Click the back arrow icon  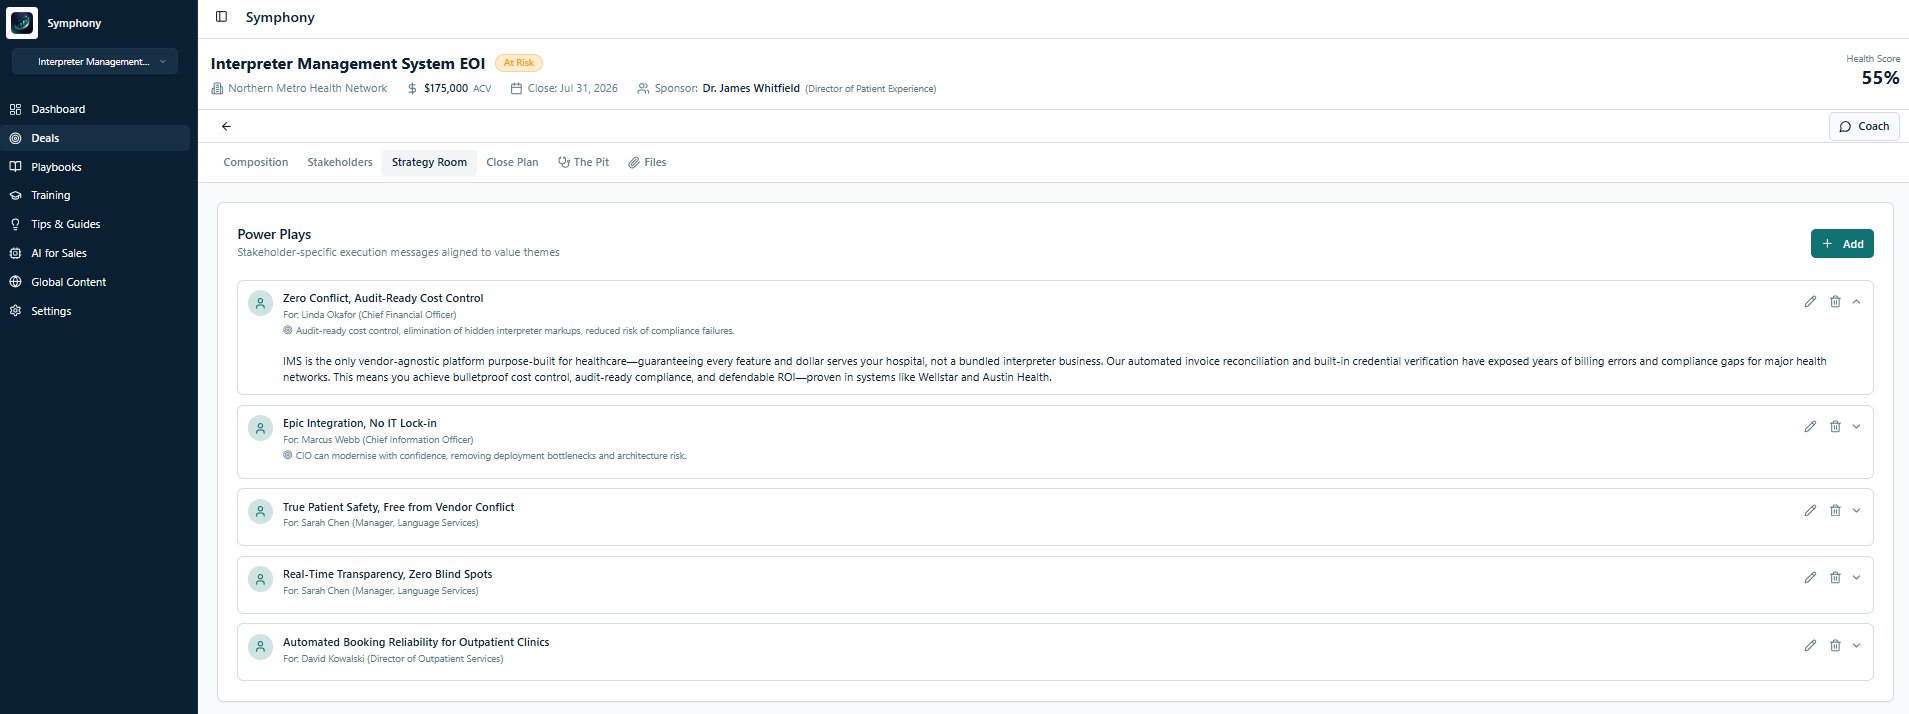(226, 126)
